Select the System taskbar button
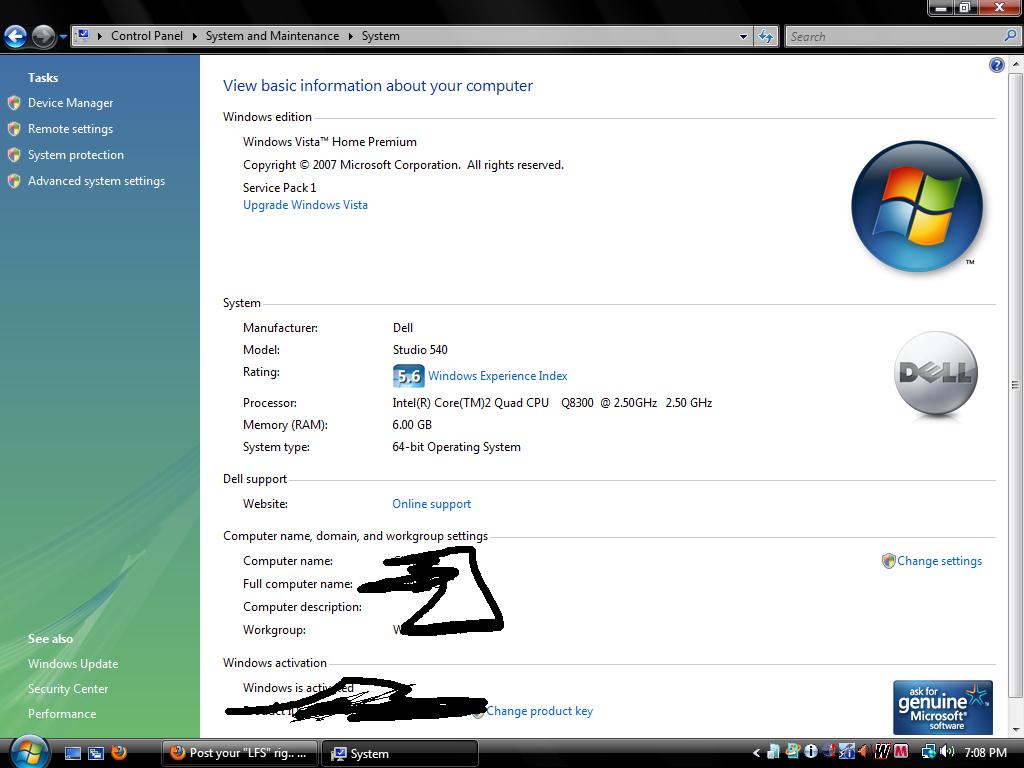1024x768 pixels. point(400,753)
